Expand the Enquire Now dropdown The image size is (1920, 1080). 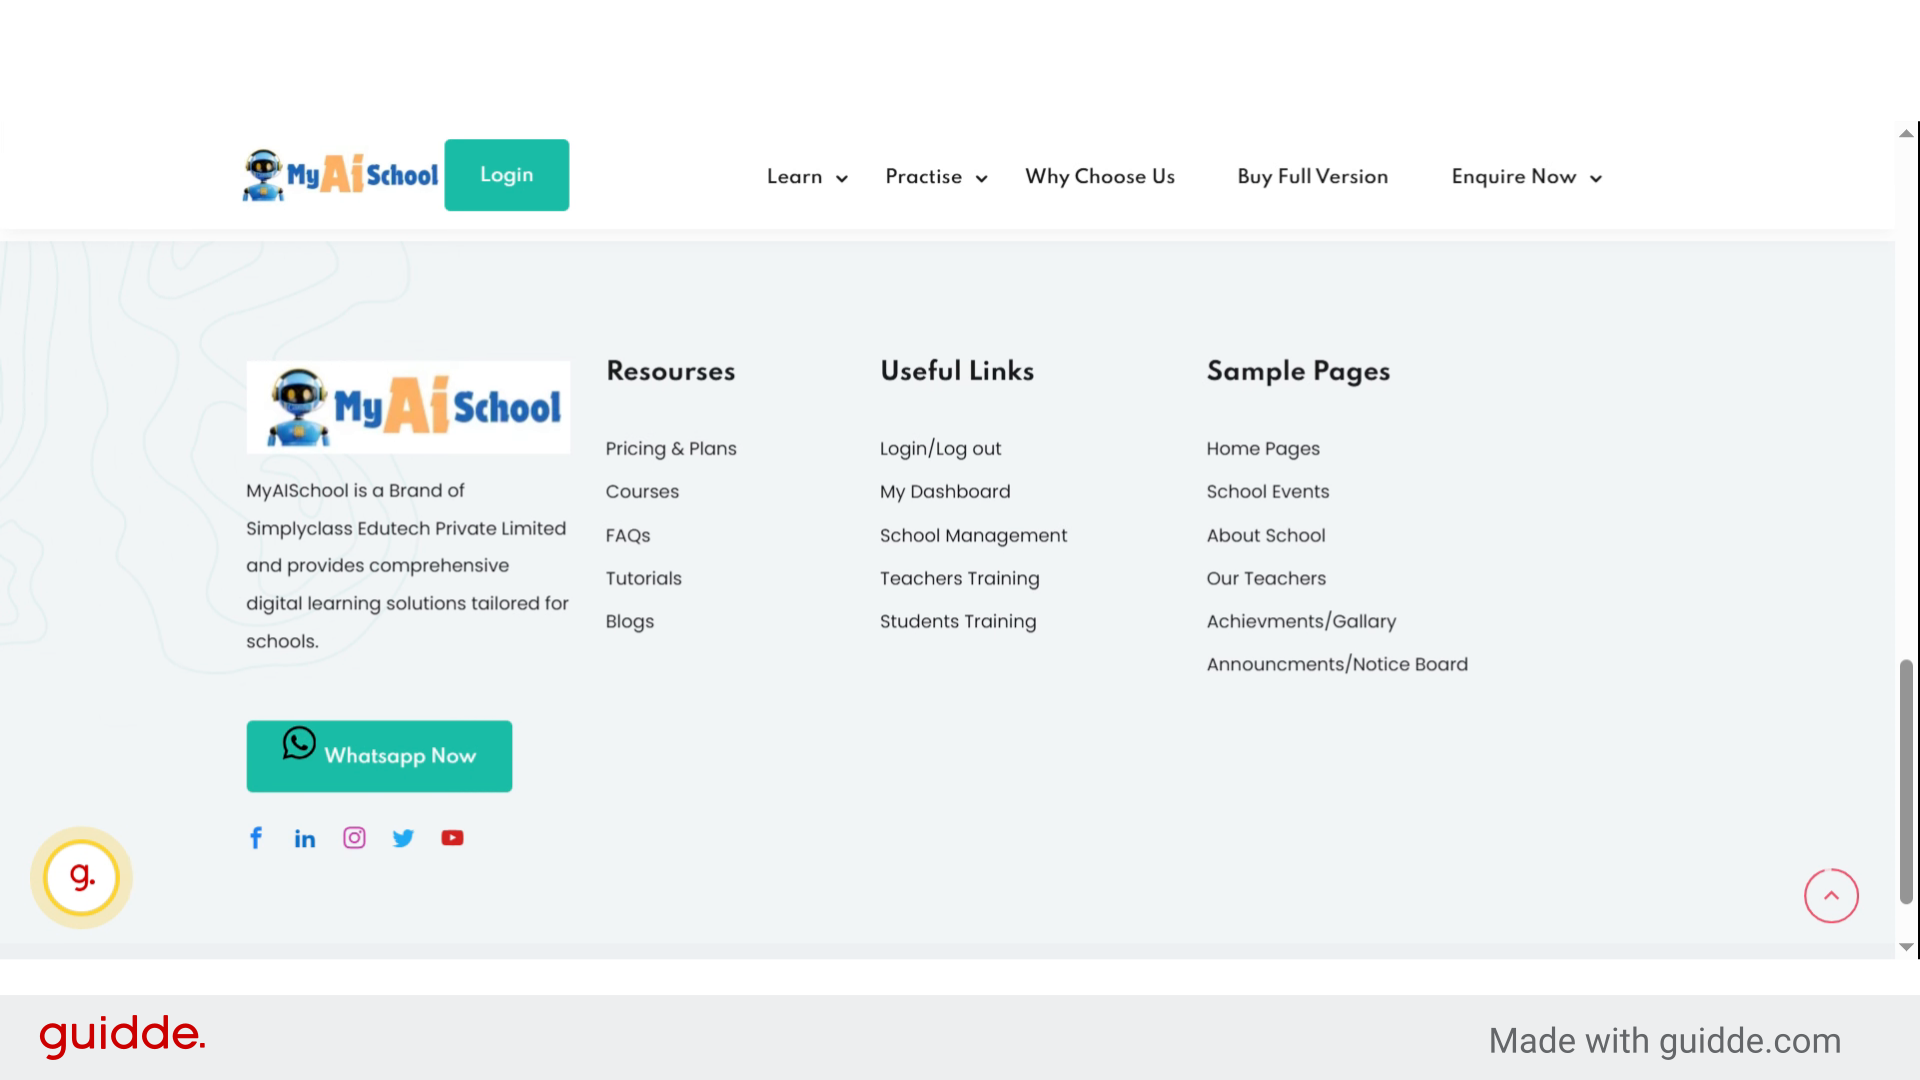[x=1526, y=177]
